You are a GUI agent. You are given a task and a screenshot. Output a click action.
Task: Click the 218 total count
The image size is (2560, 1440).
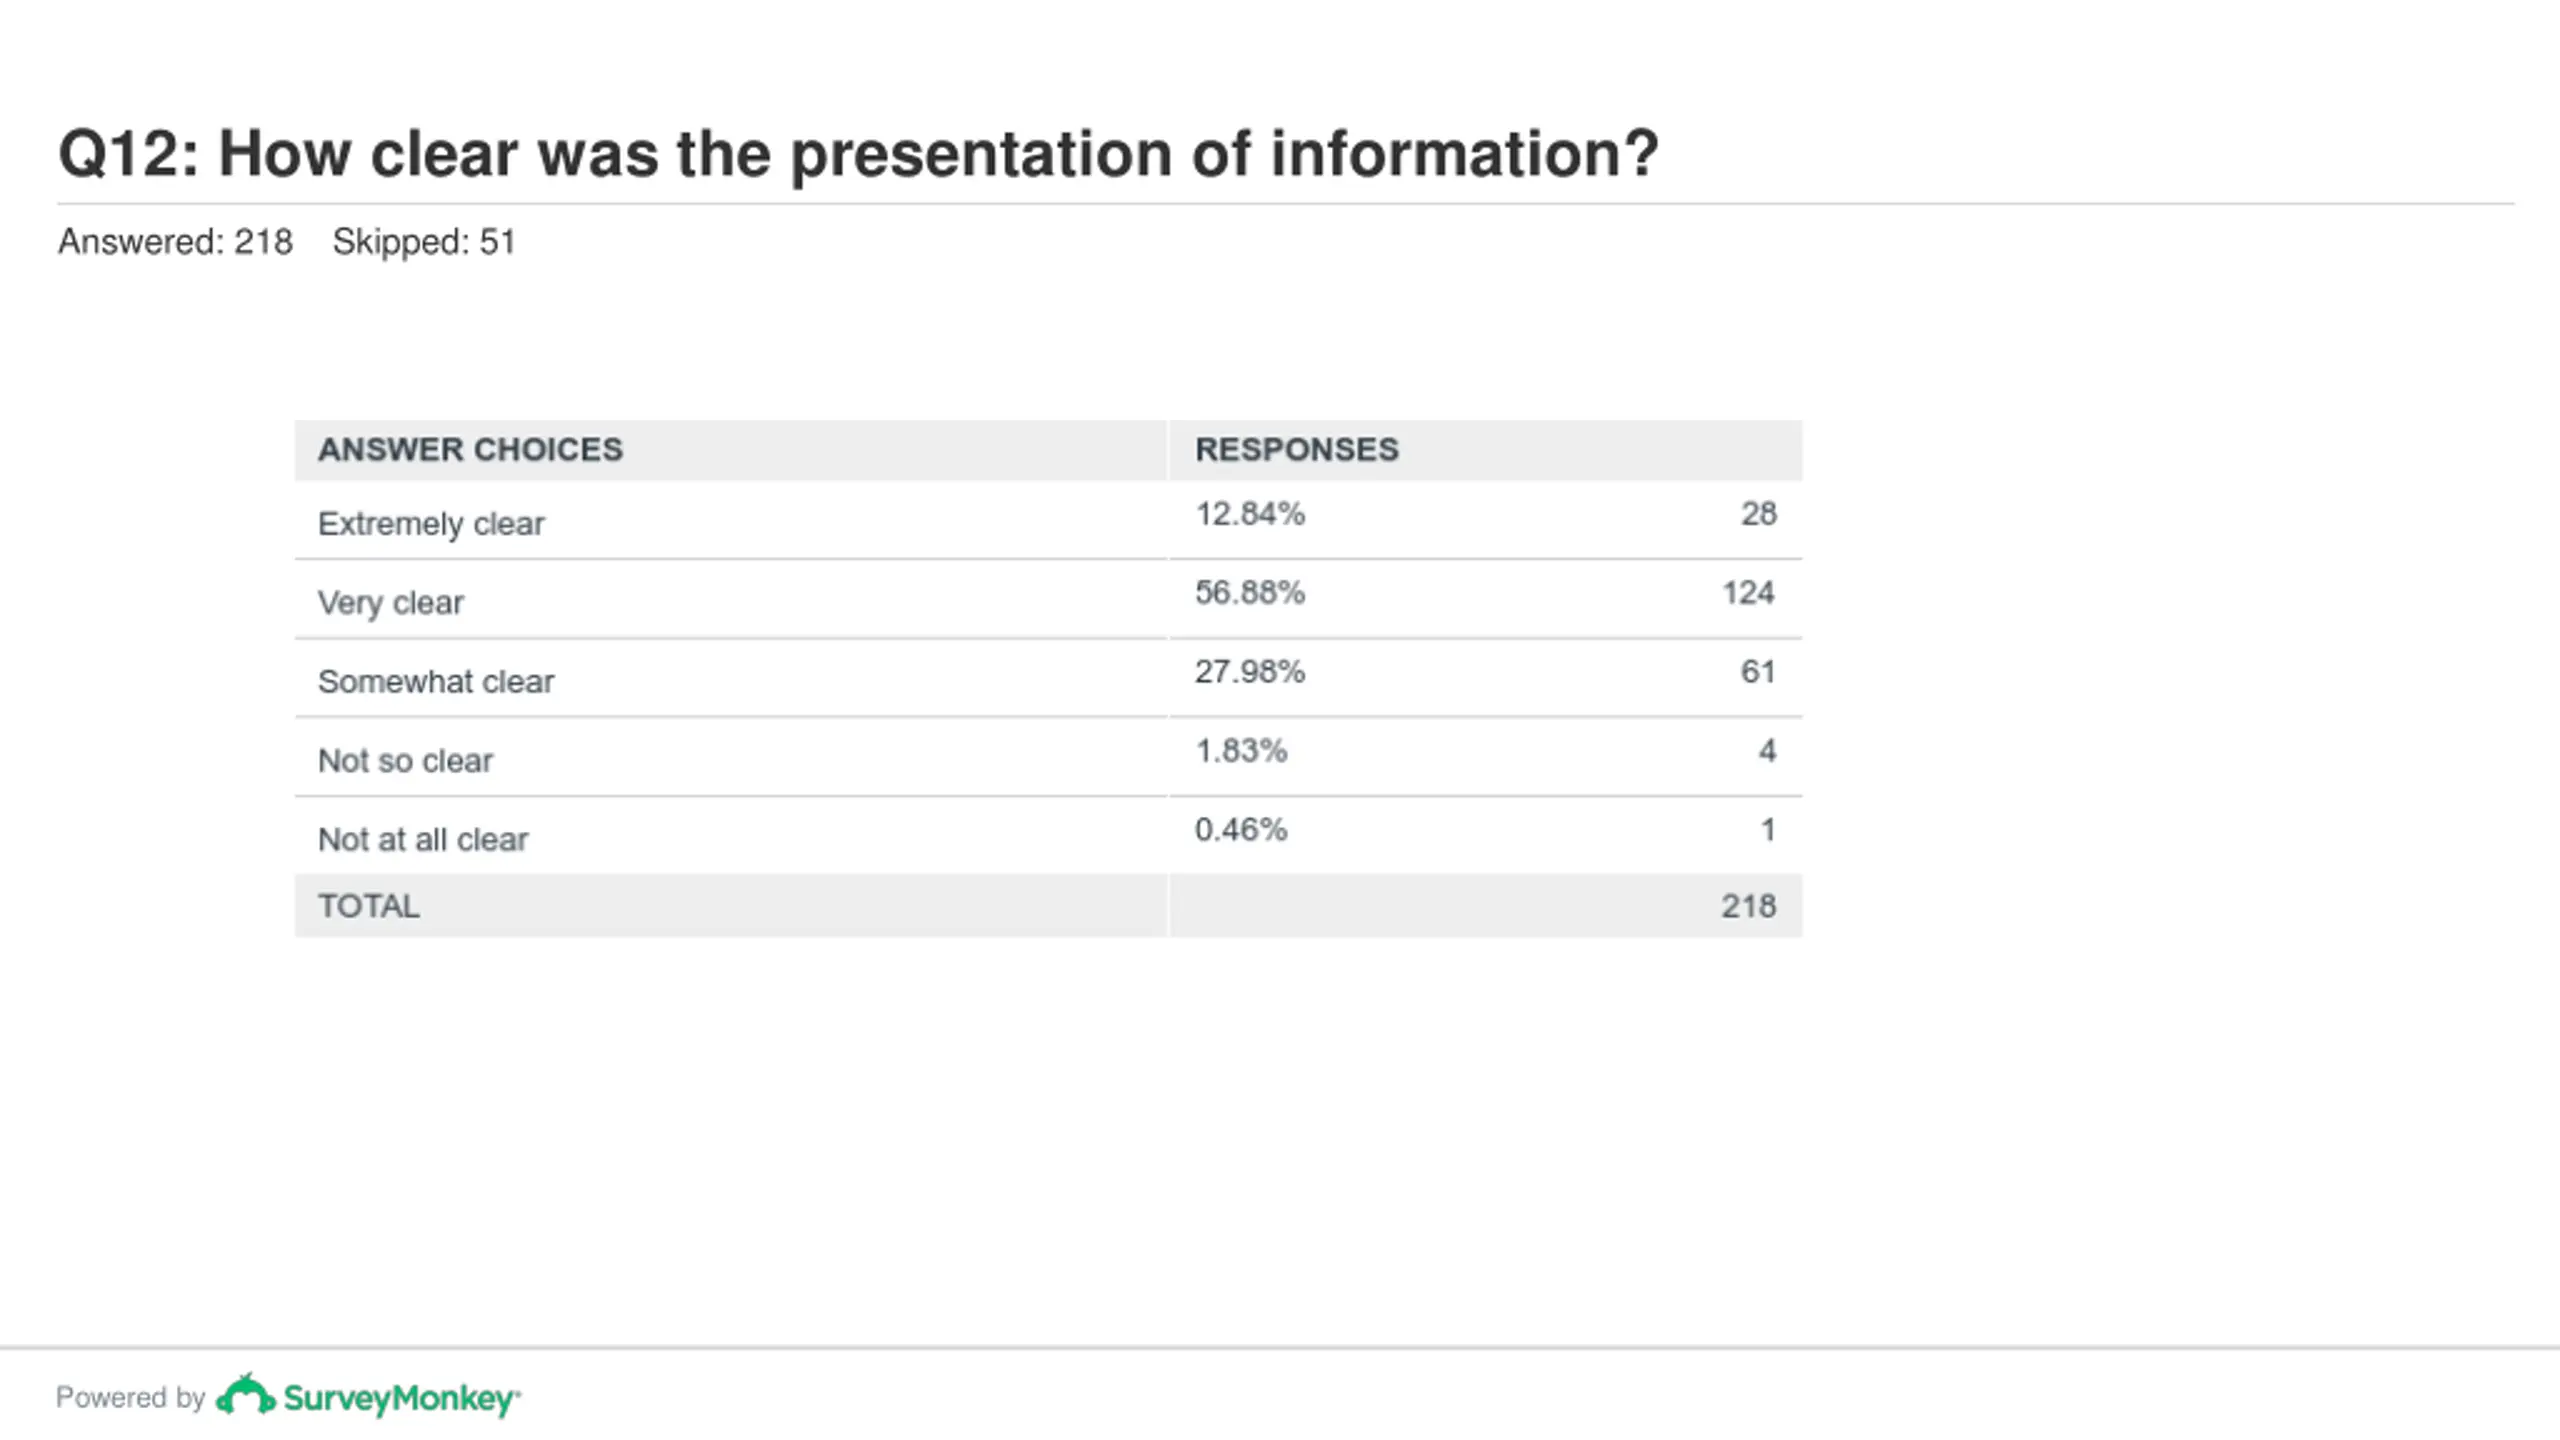(x=1748, y=906)
